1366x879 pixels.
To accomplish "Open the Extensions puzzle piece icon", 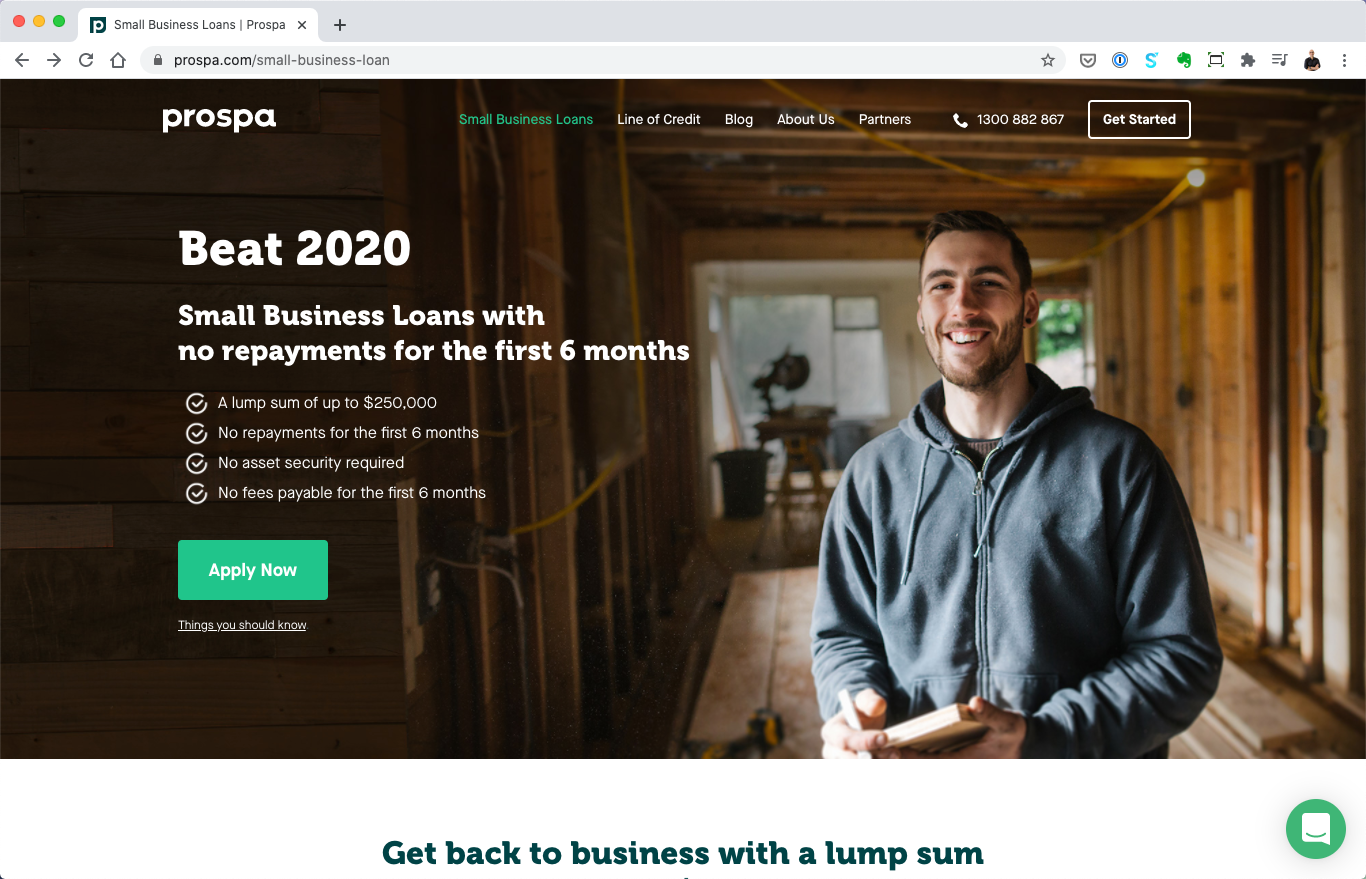I will (x=1247, y=60).
